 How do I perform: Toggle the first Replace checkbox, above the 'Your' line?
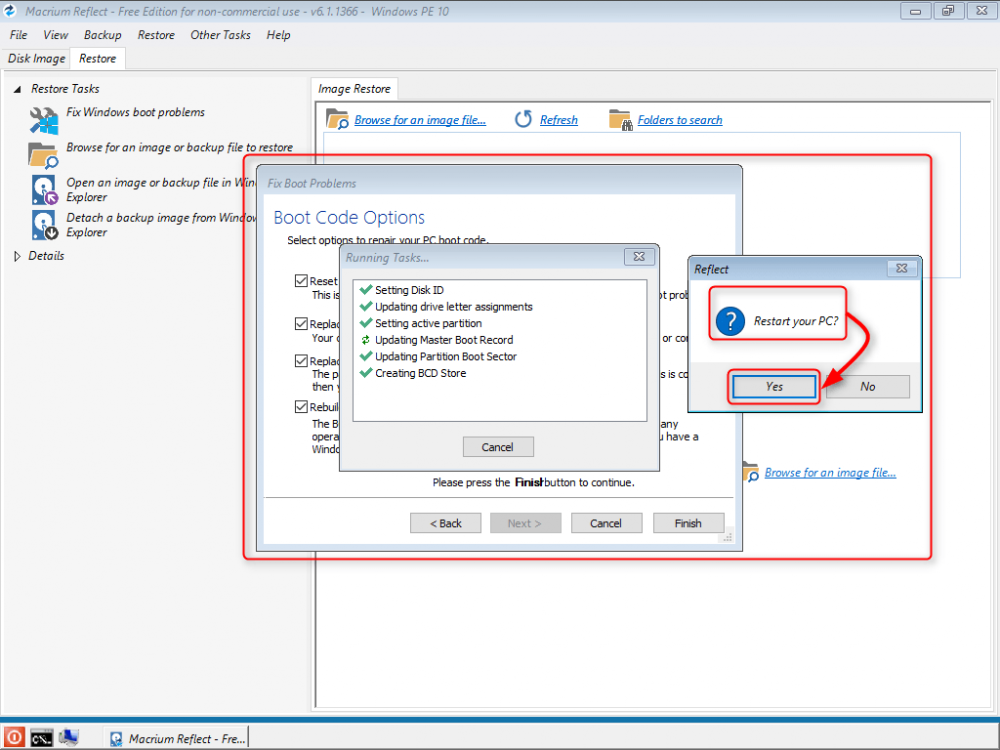301,323
